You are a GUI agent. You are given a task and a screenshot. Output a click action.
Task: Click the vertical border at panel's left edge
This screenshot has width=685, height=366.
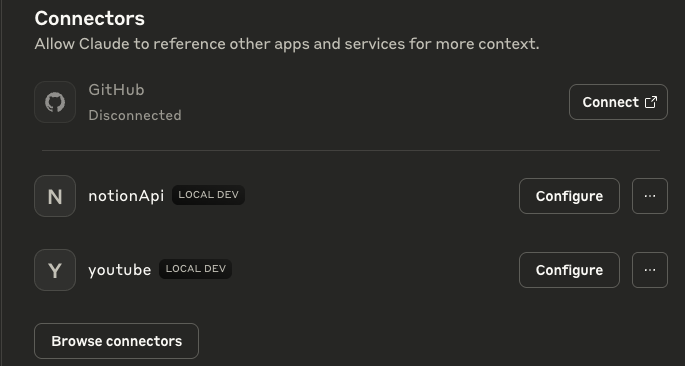click(x=1, y=183)
